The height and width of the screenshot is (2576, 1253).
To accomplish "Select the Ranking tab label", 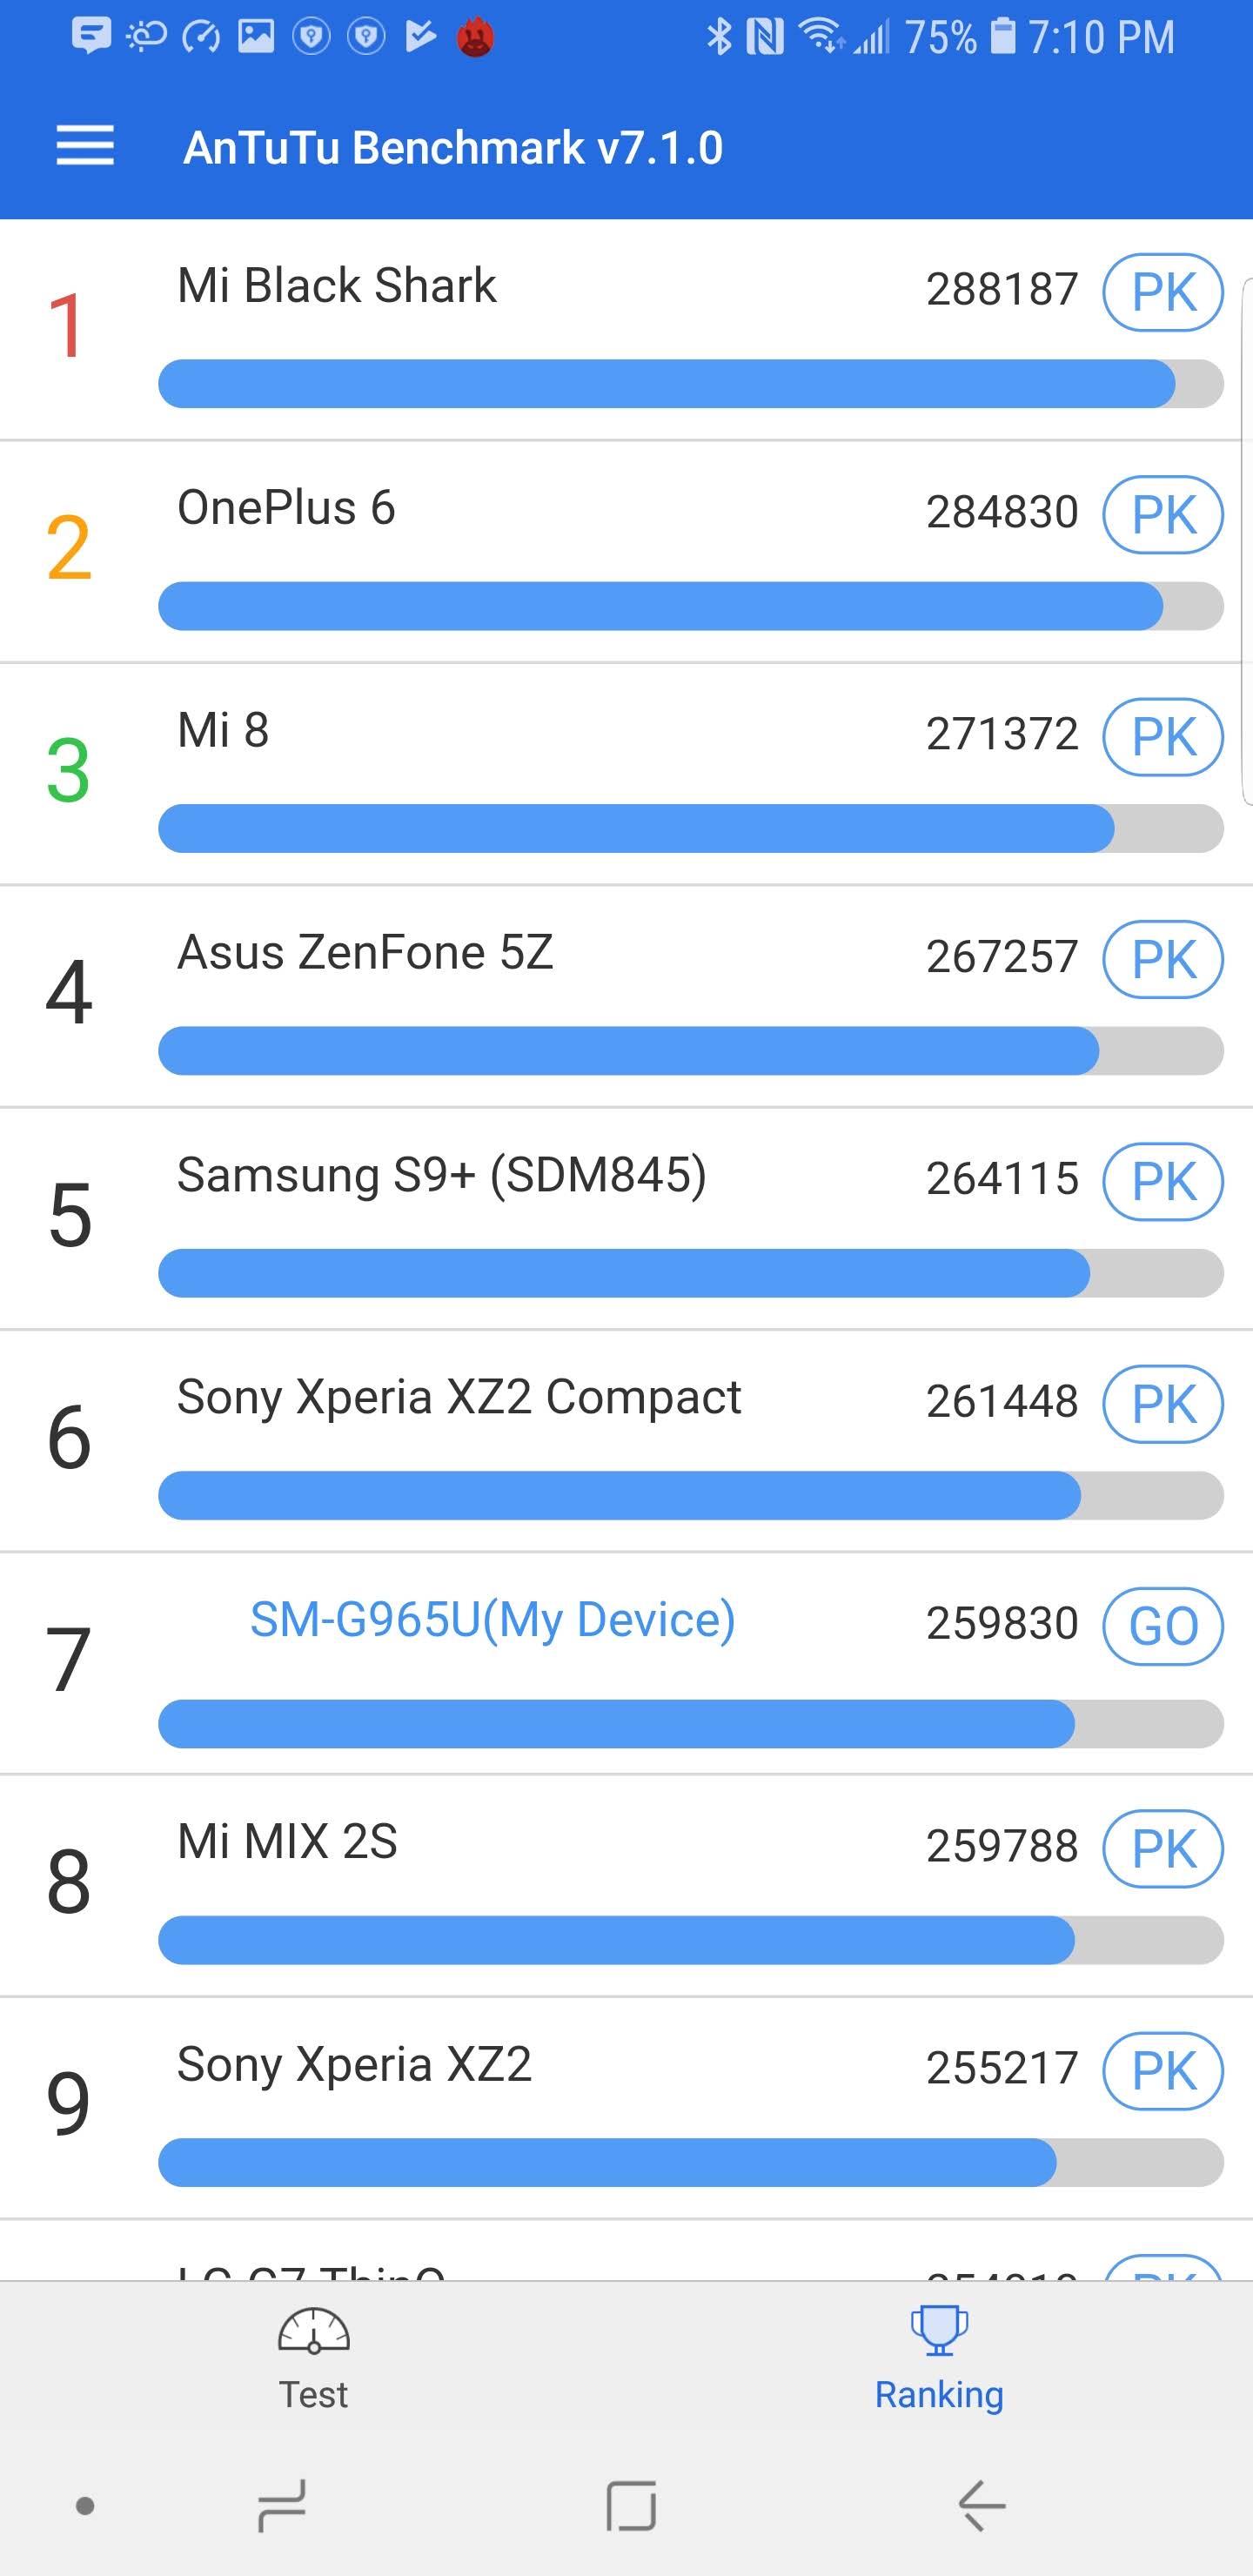I will (x=939, y=2394).
